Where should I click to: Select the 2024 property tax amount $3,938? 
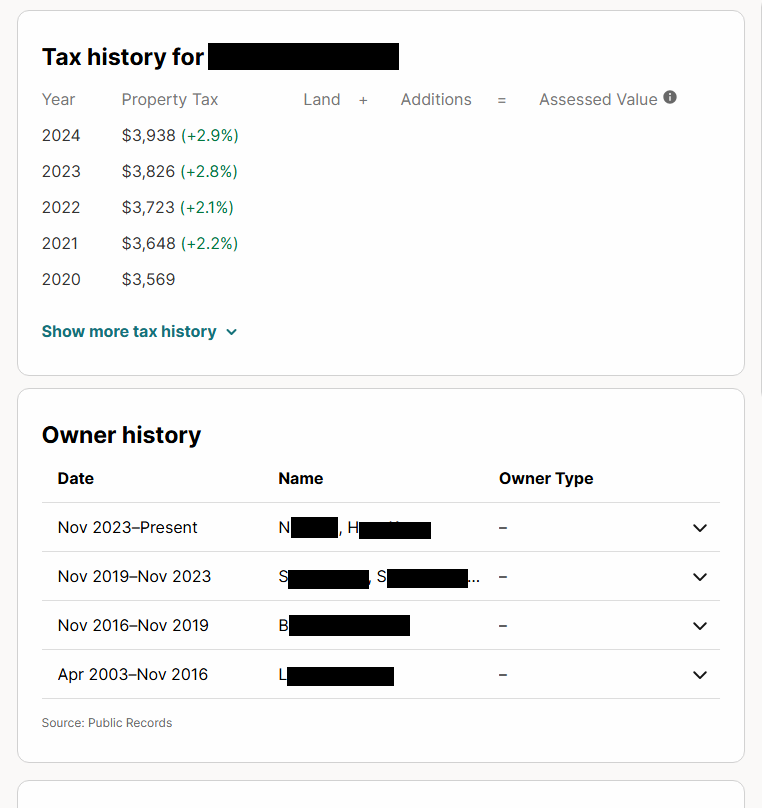(149, 136)
